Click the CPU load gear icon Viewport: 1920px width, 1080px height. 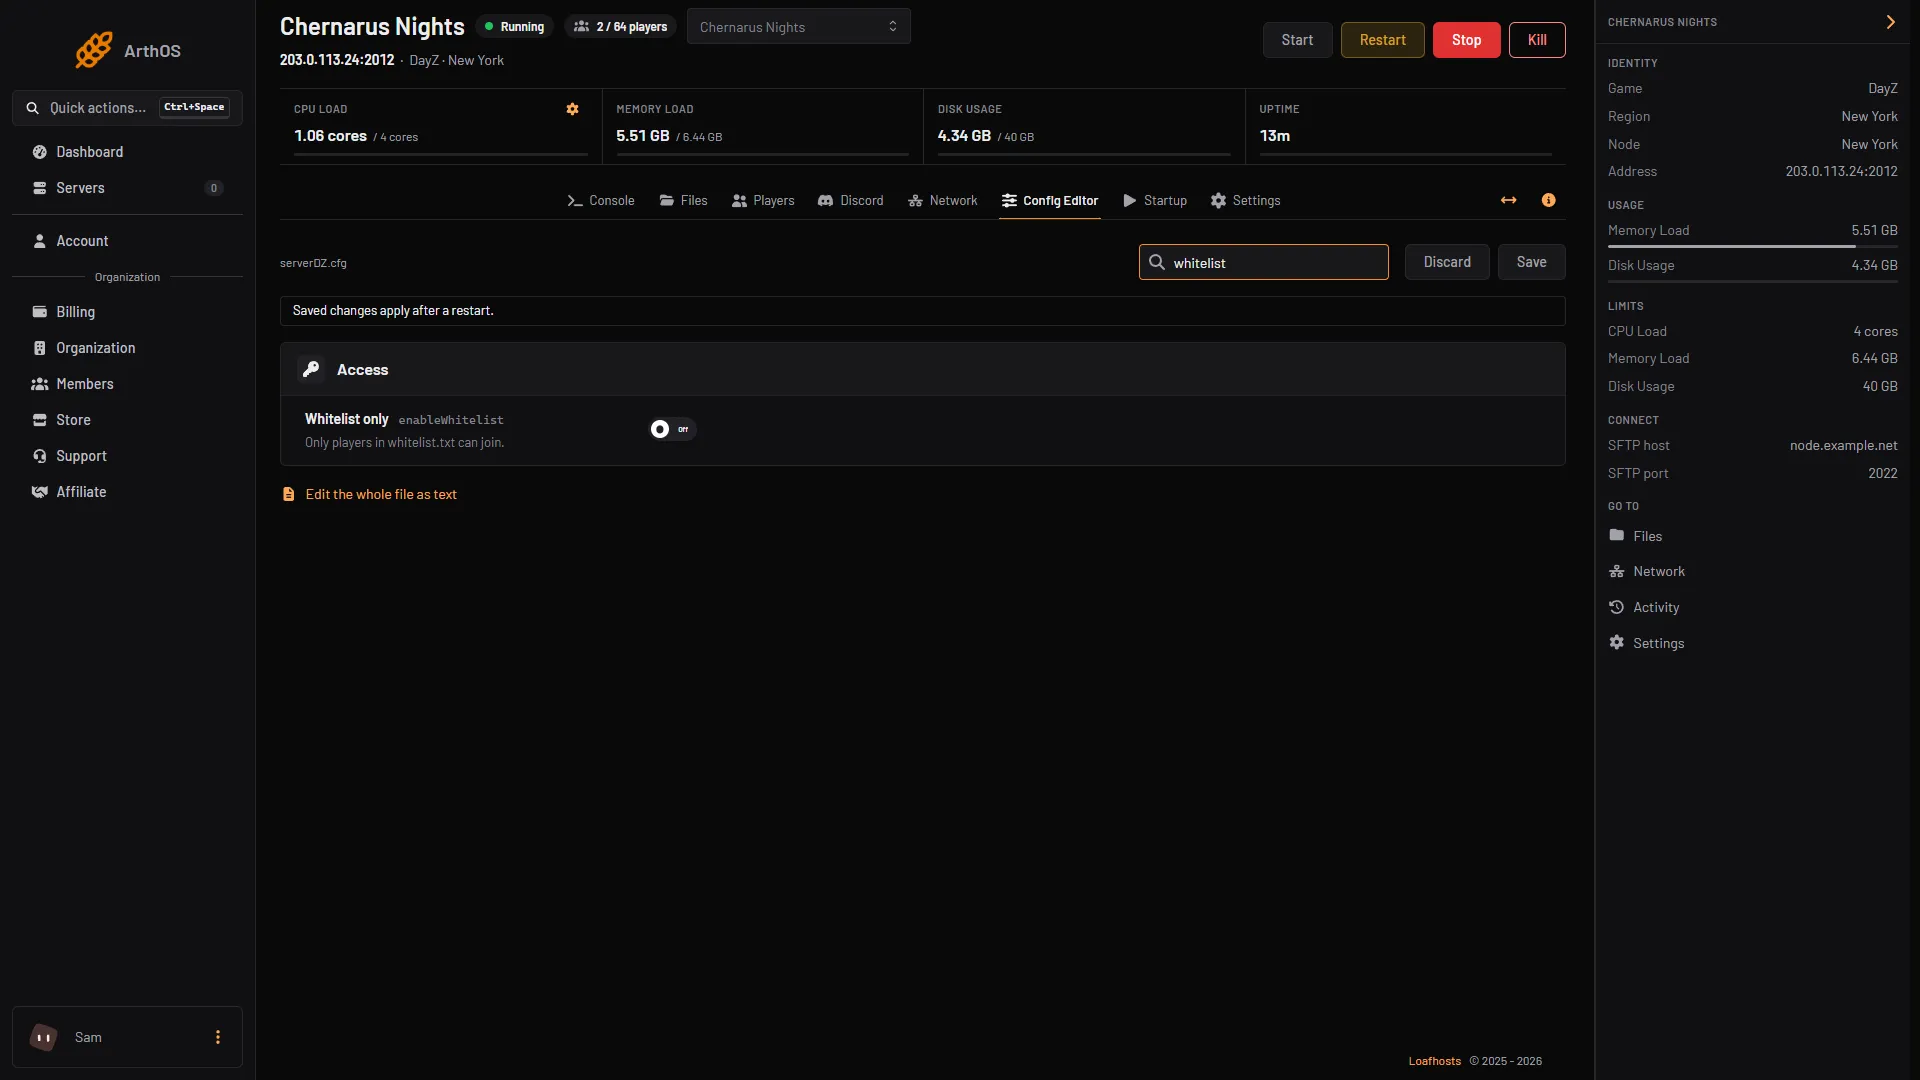pyautogui.click(x=572, y=109)
